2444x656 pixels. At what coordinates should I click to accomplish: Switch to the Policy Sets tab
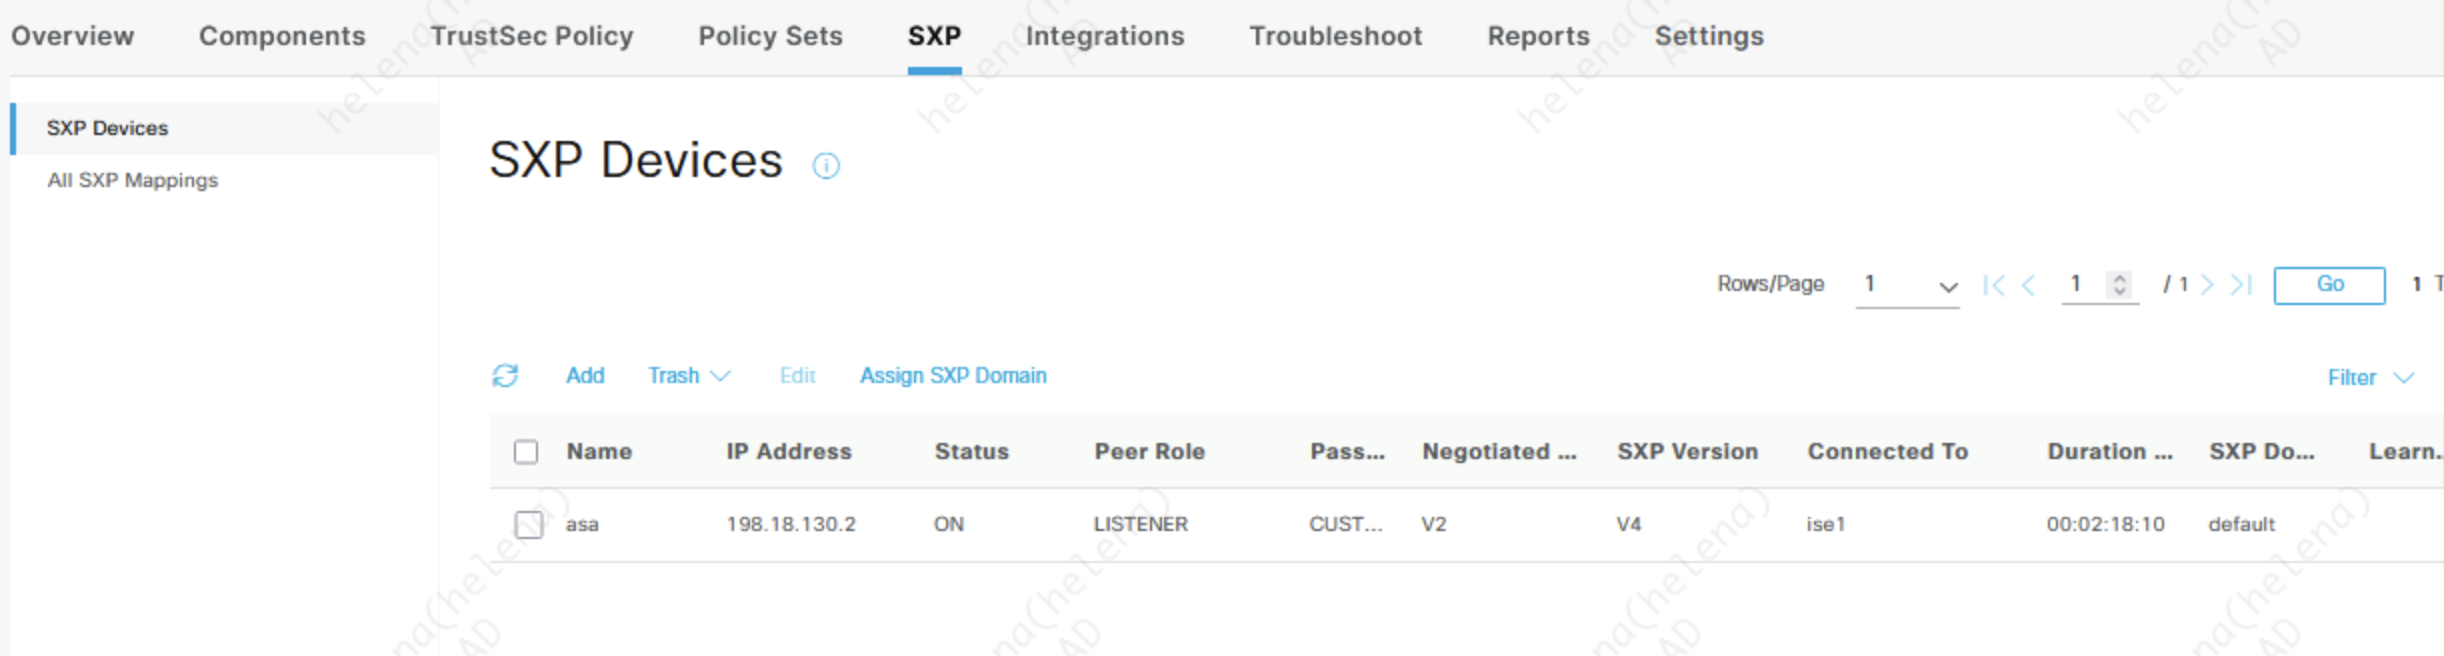tap(770, 36)
